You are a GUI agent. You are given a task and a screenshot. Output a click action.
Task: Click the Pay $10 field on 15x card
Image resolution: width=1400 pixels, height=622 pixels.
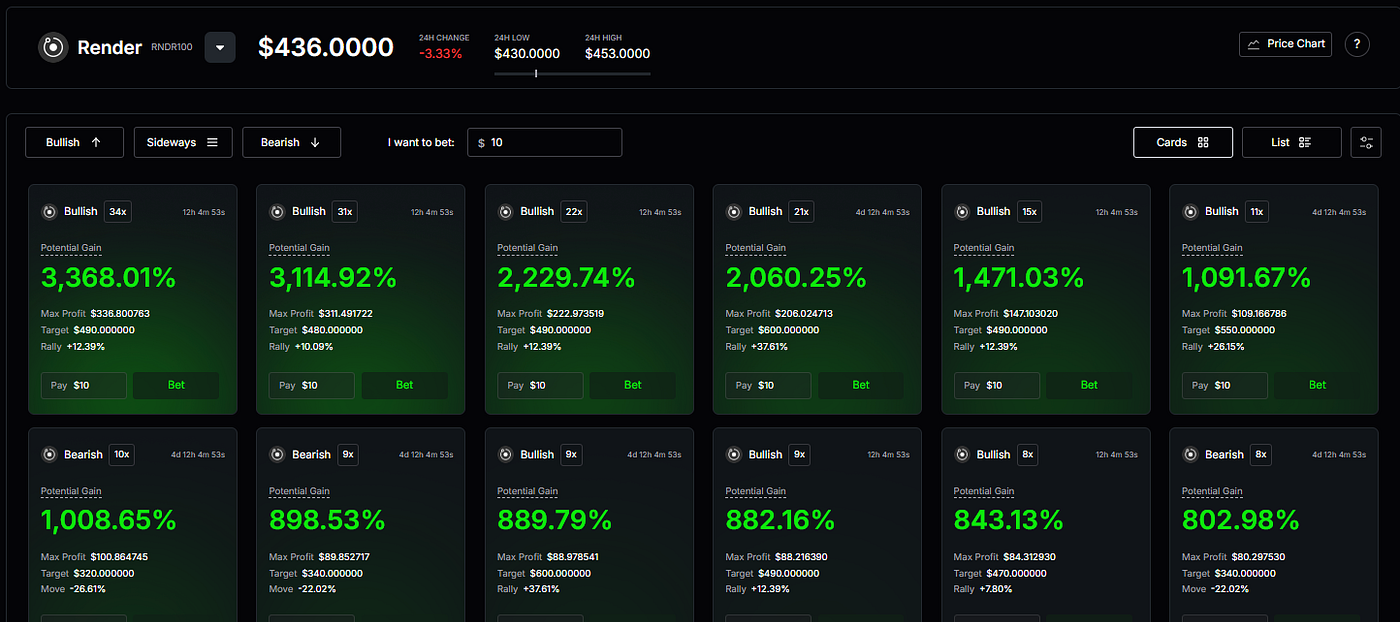pos(997,385)
